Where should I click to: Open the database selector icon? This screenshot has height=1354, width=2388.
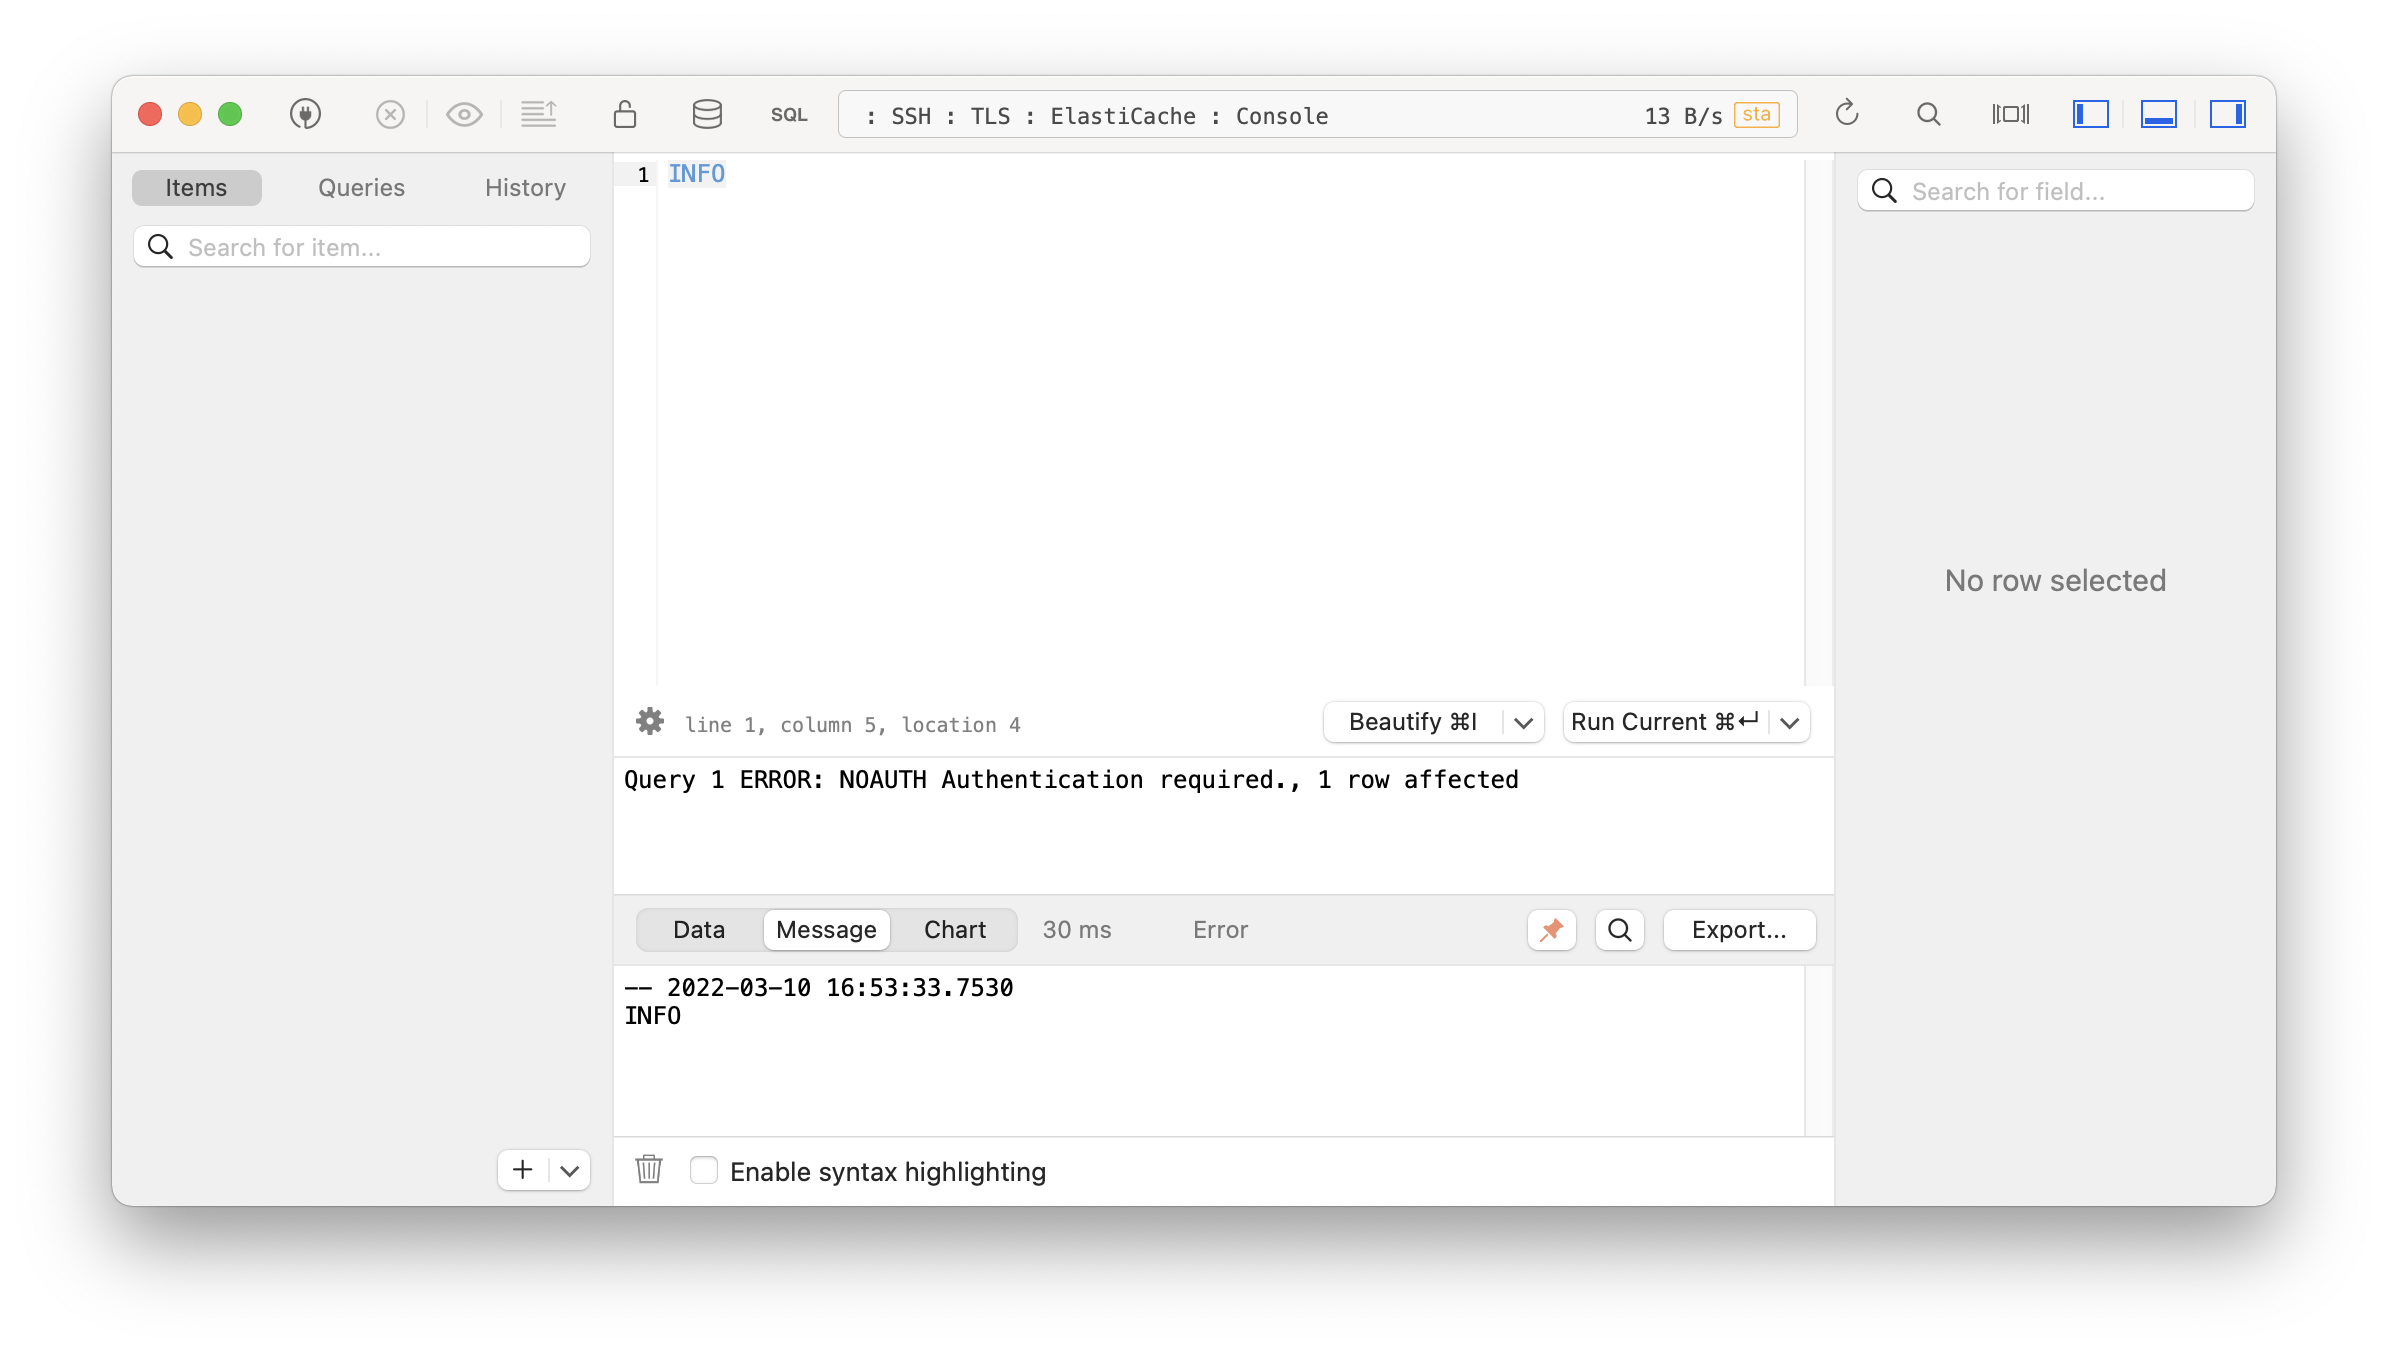707,114
